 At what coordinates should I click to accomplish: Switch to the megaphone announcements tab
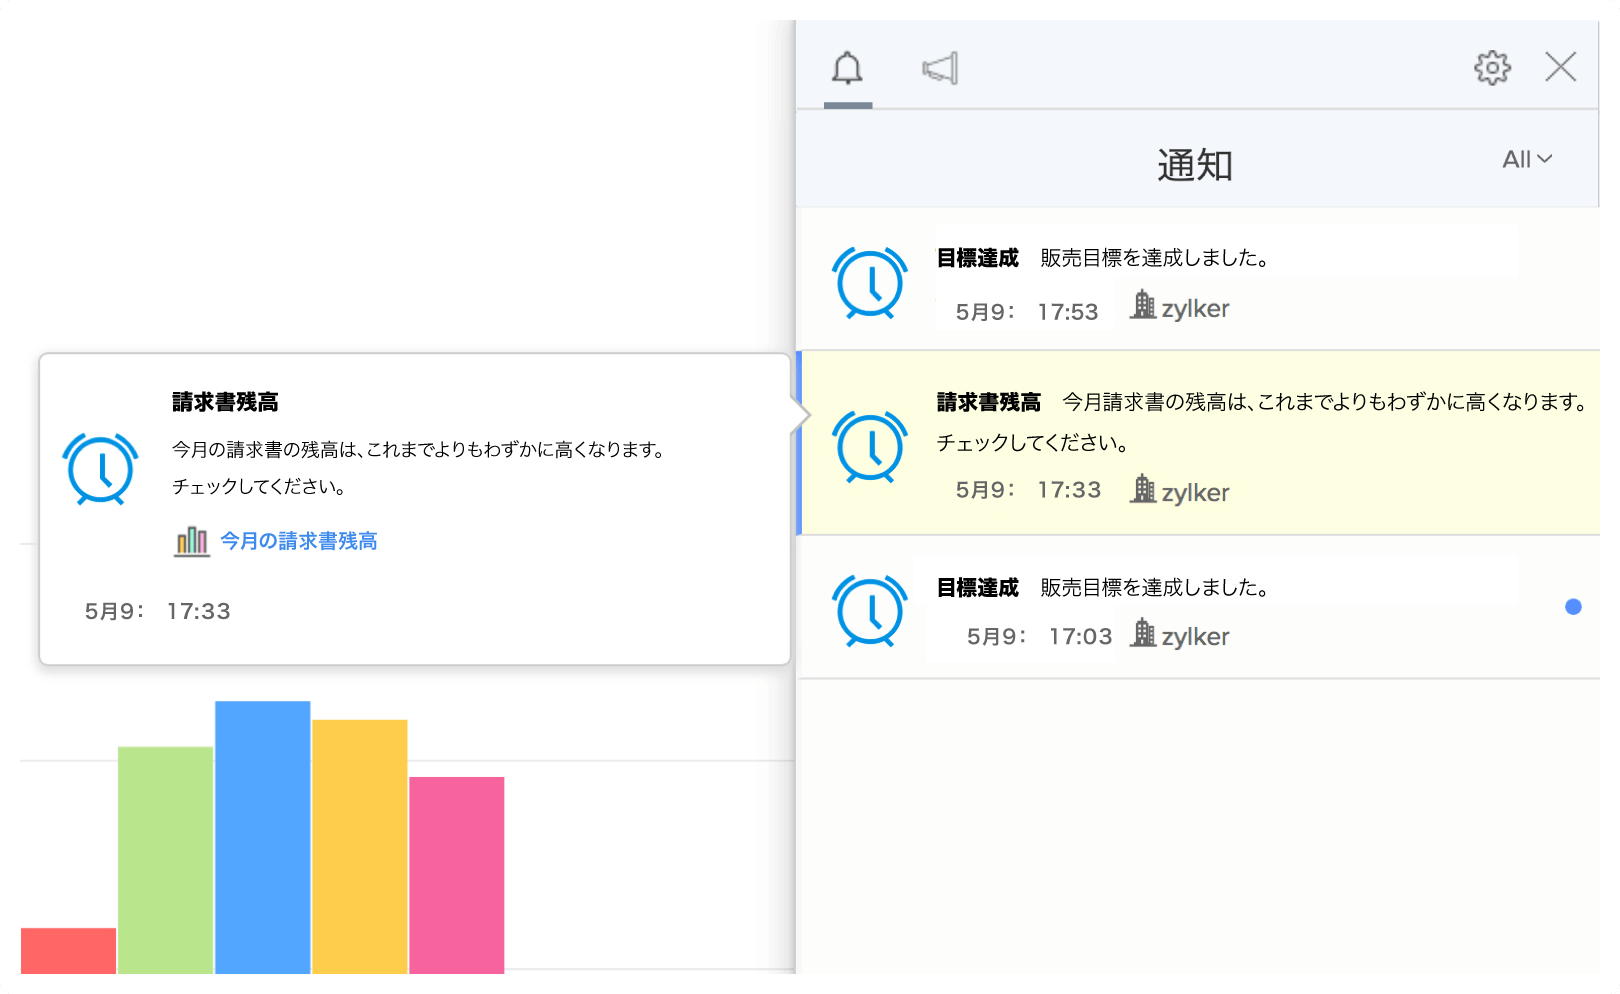pyautogui.click(x=939, y=69)
